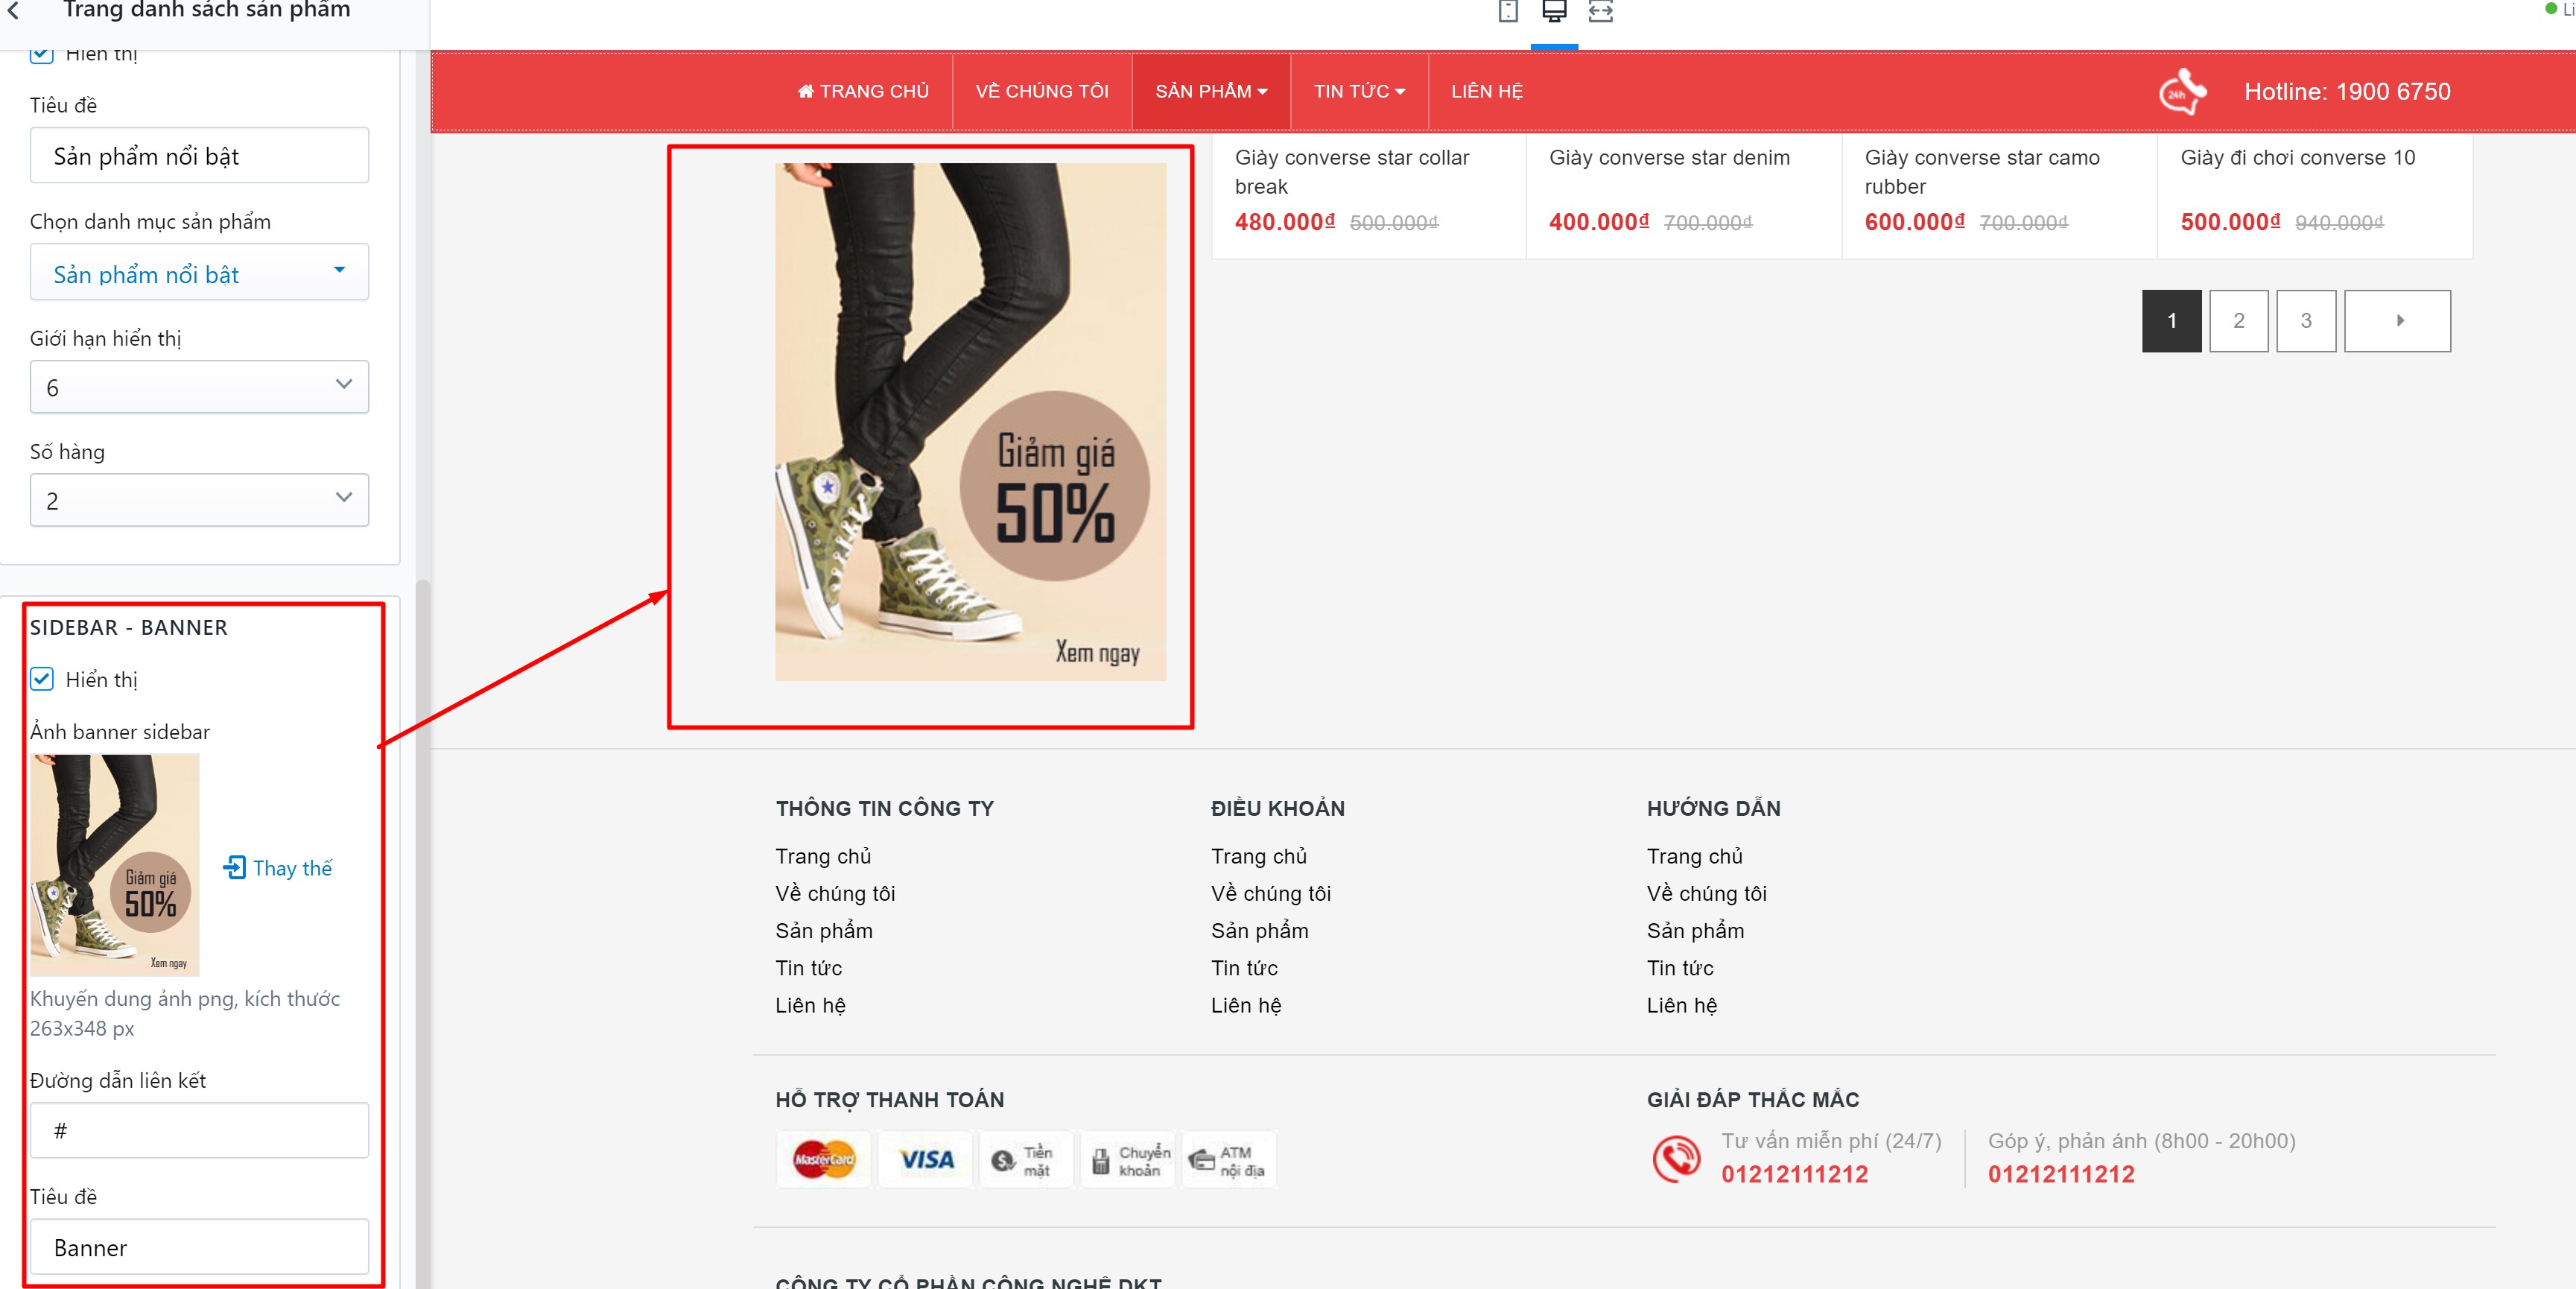Go to page 1 in pagination
The image size is (2576, 1289).
tap(2171, 321)
